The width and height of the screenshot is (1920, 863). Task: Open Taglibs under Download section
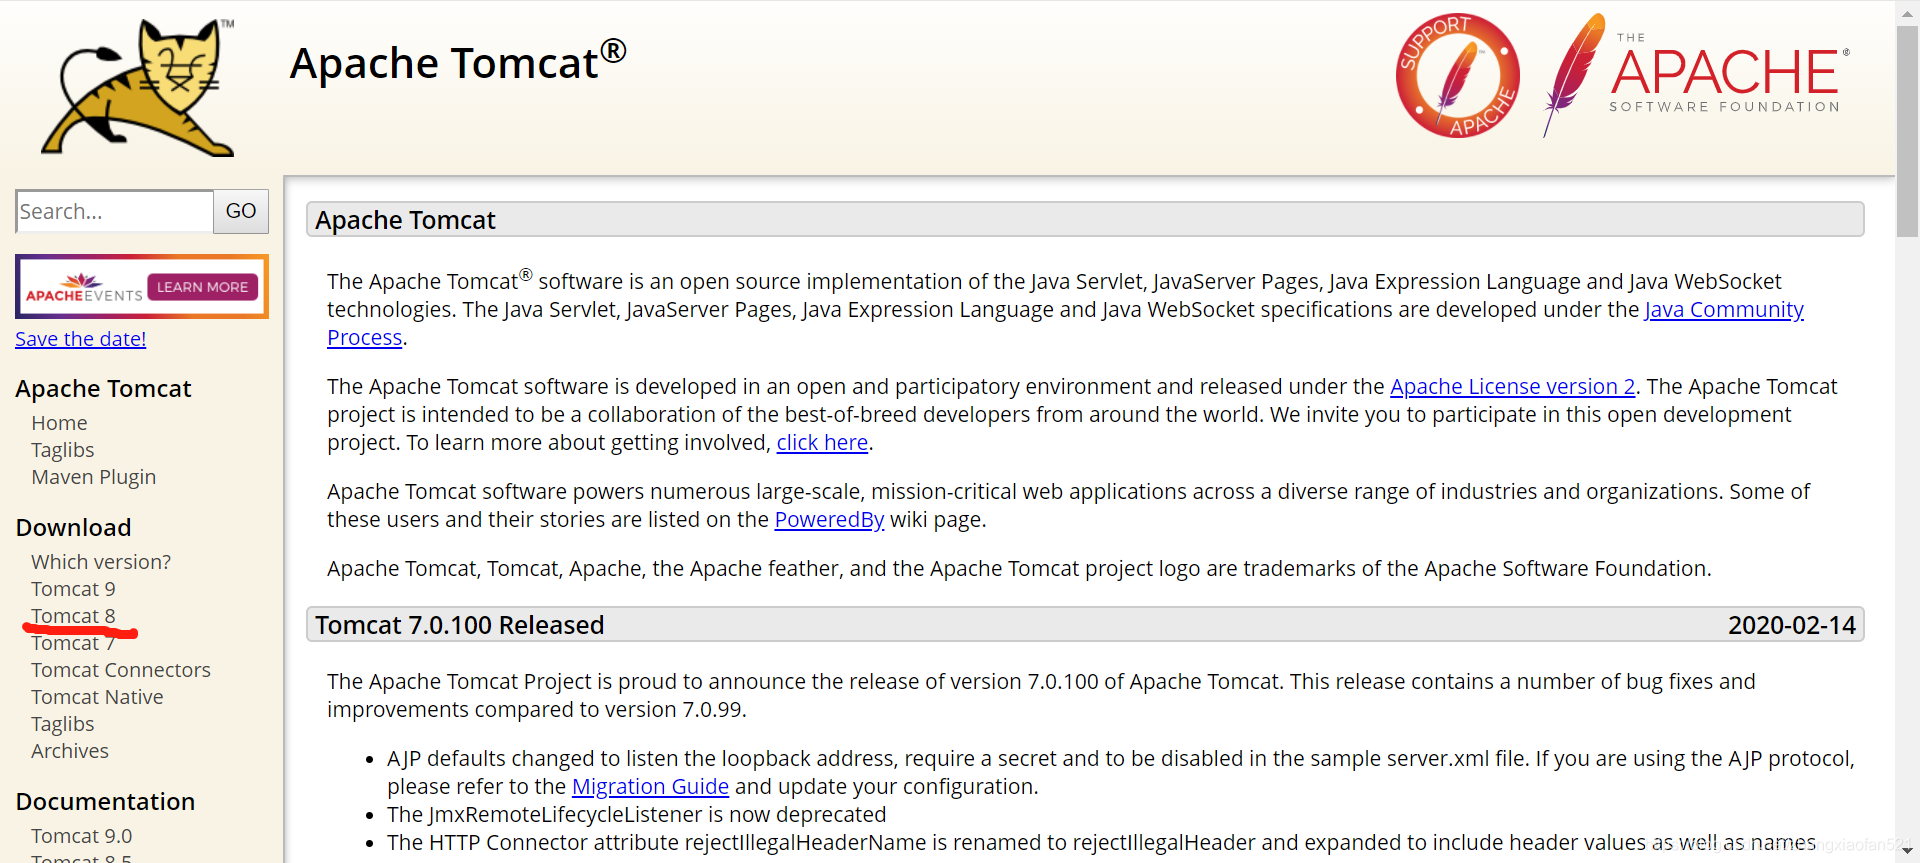pos(63,724)
